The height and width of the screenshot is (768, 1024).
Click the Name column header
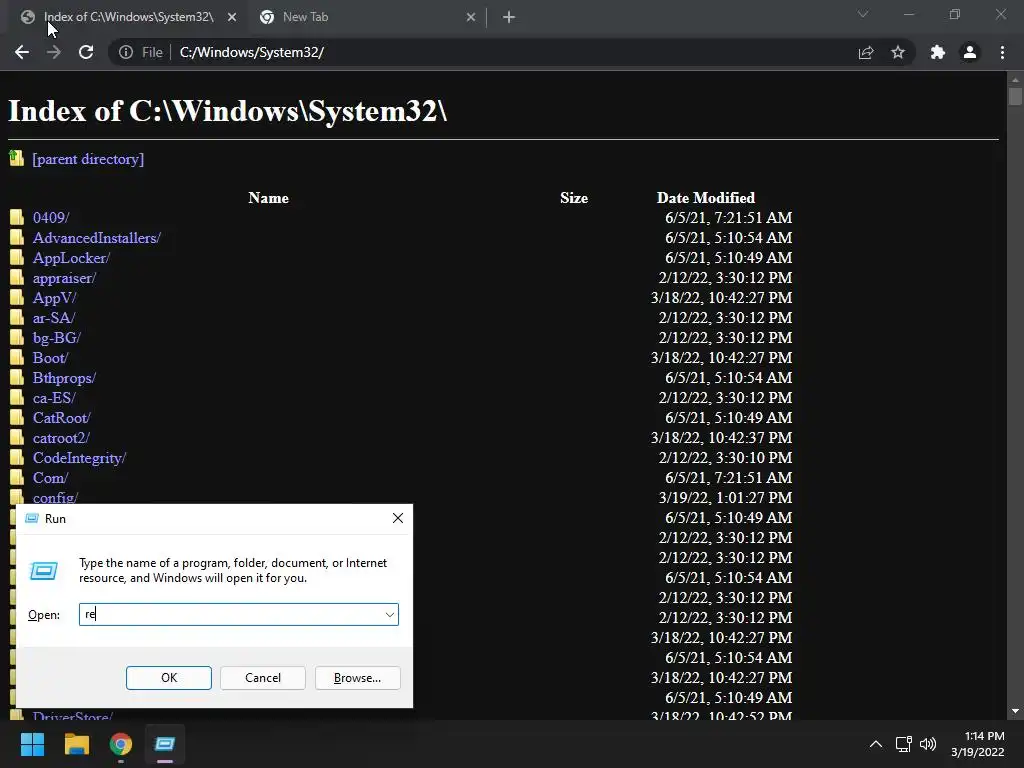tap(268, 198)
